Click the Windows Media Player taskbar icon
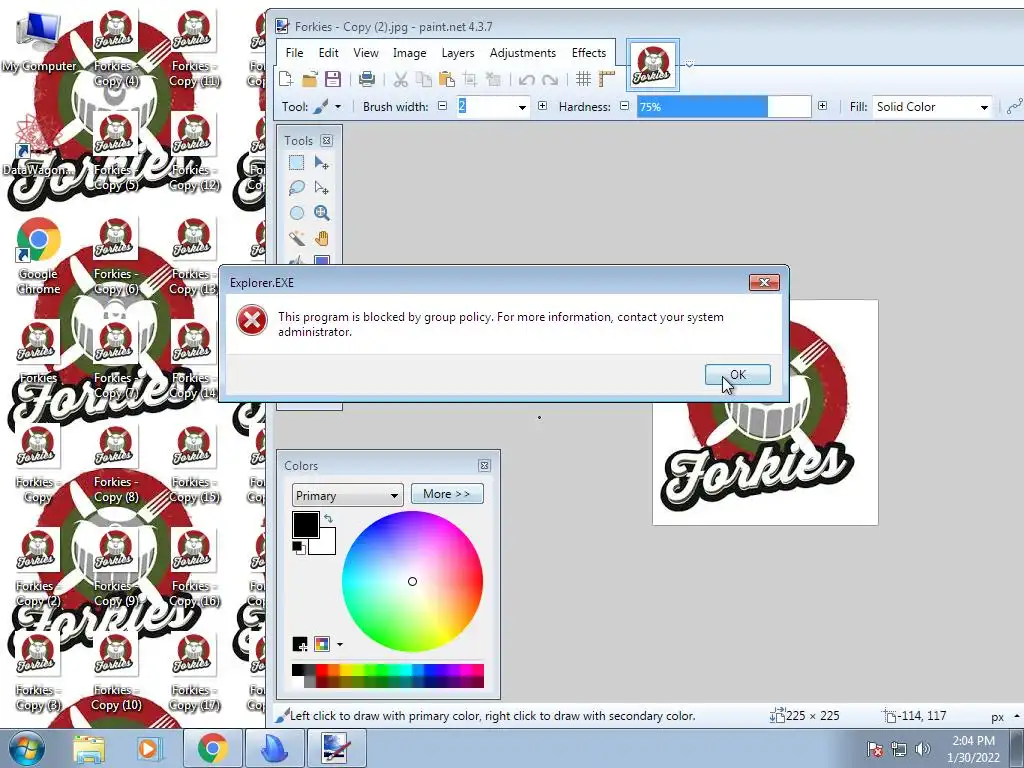This screenshot has width=1024, height=768. pyautogui.click(x=148, y=748)
